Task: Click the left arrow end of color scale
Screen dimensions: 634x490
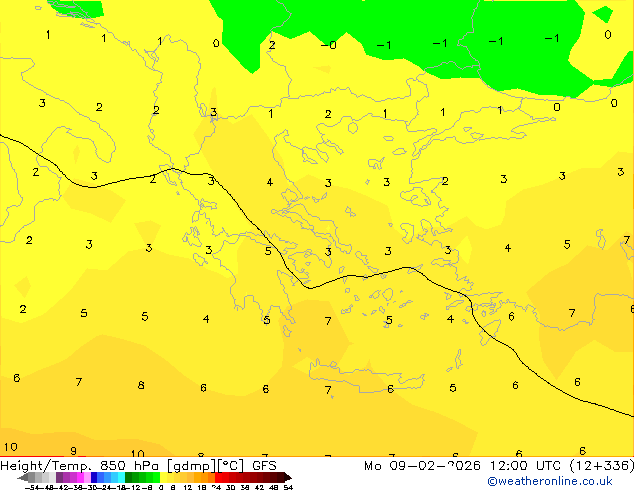Action: point(23,477)
